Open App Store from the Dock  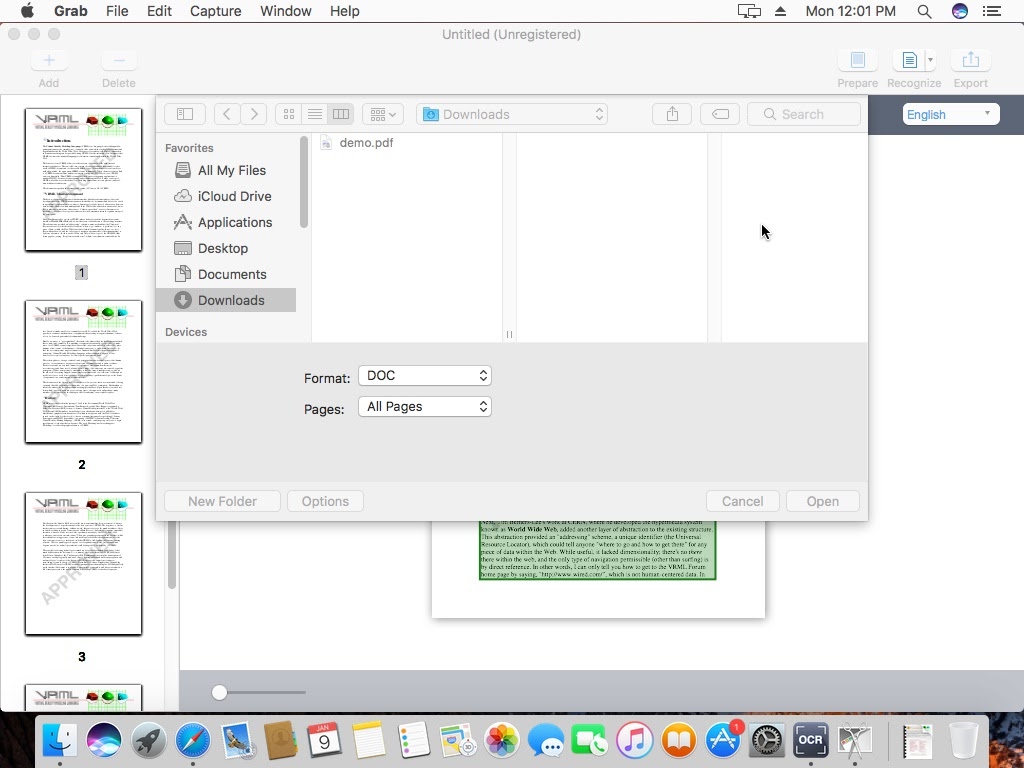[722, 740]
